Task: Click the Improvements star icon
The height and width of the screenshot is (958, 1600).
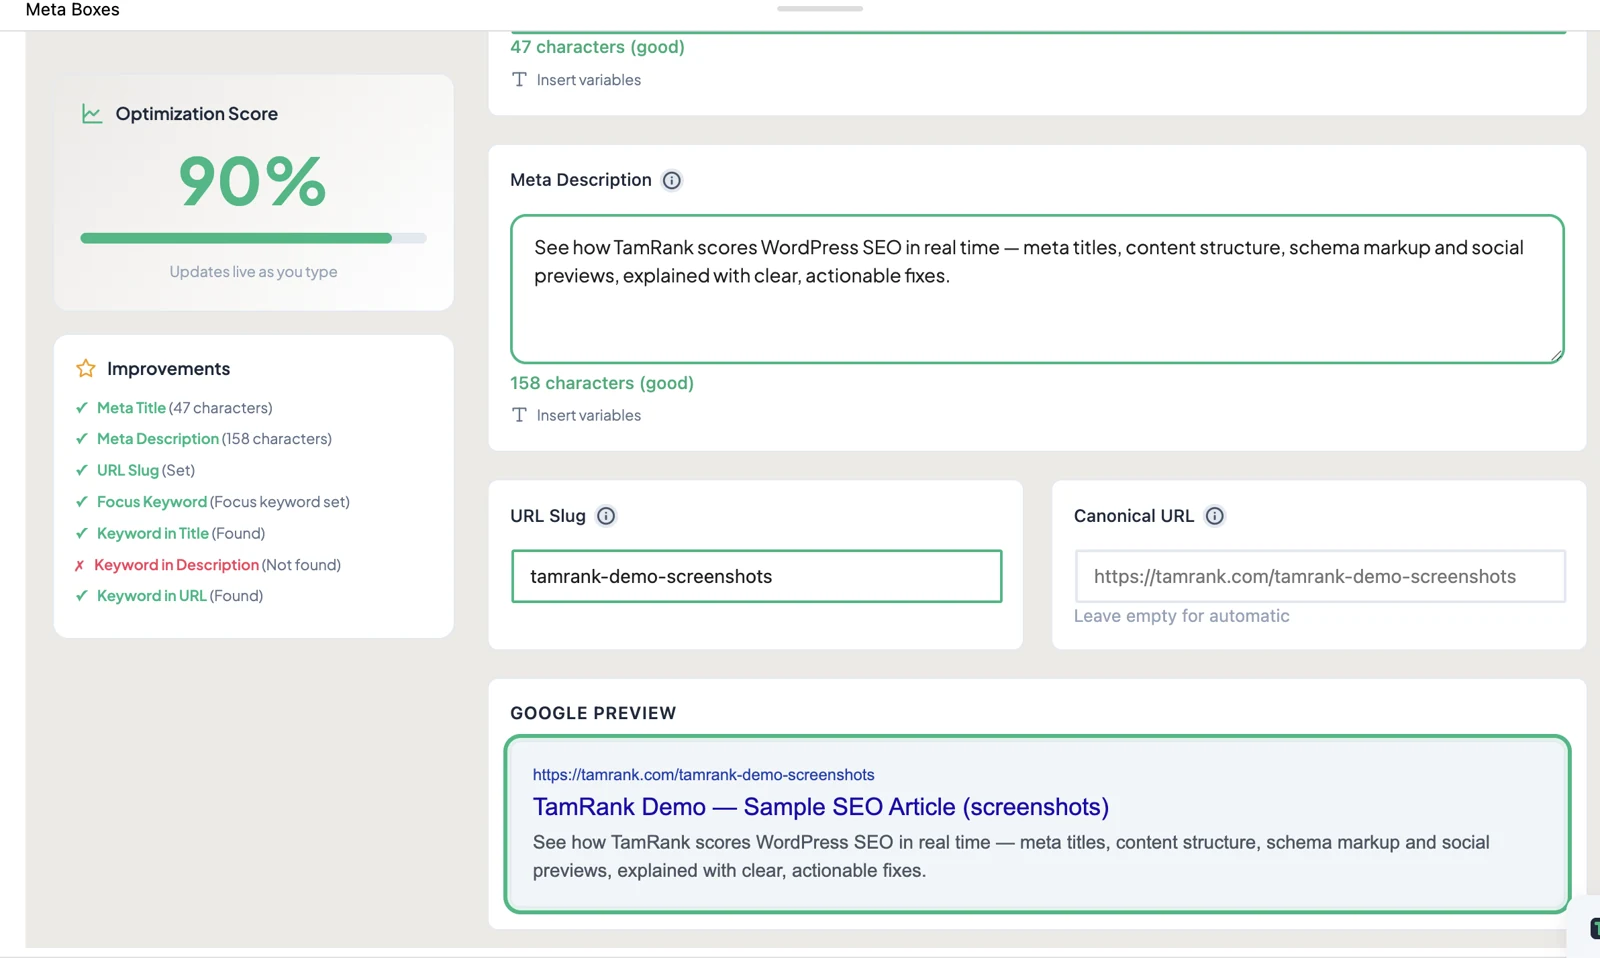Action: 86,368
